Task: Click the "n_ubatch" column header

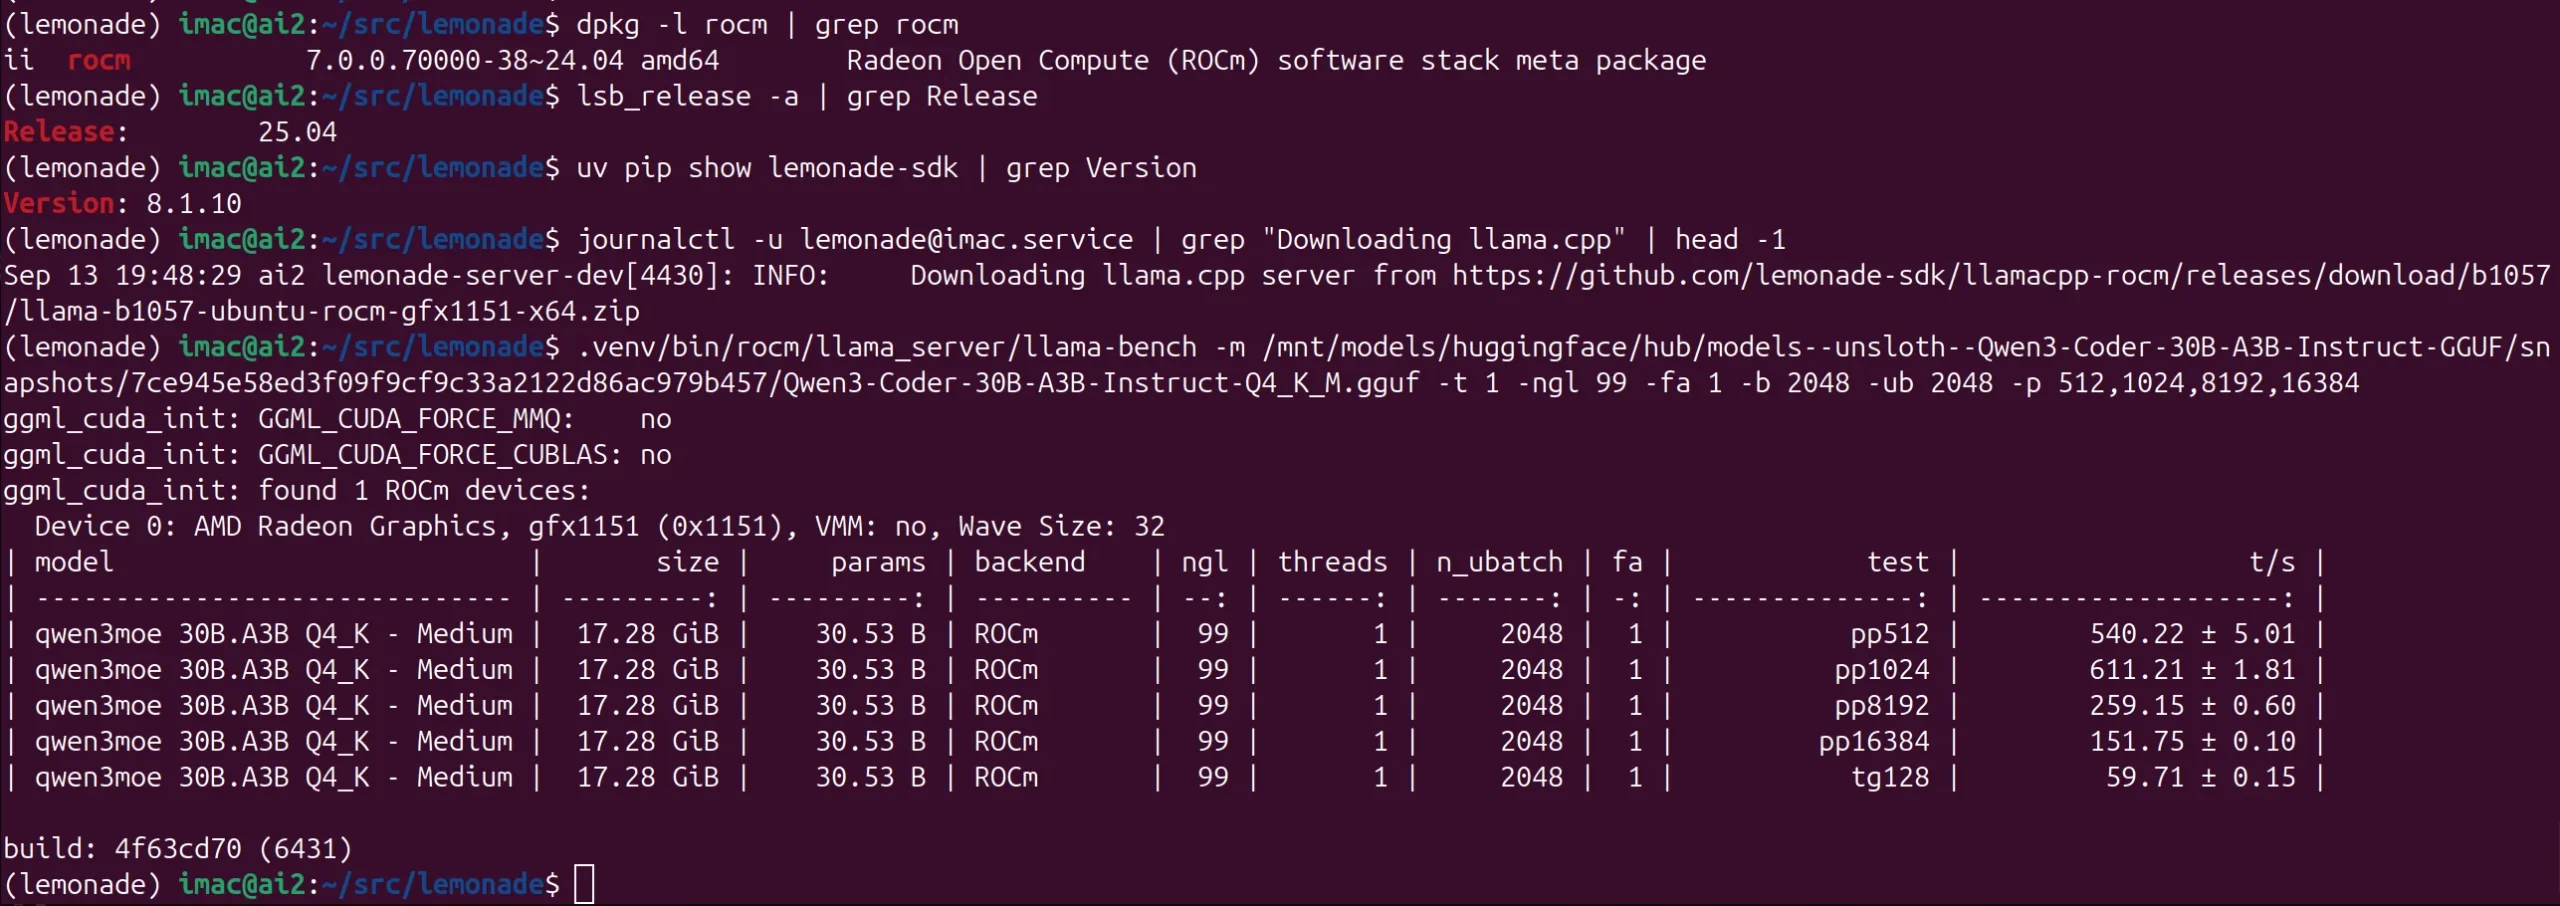Action: 1499,562
